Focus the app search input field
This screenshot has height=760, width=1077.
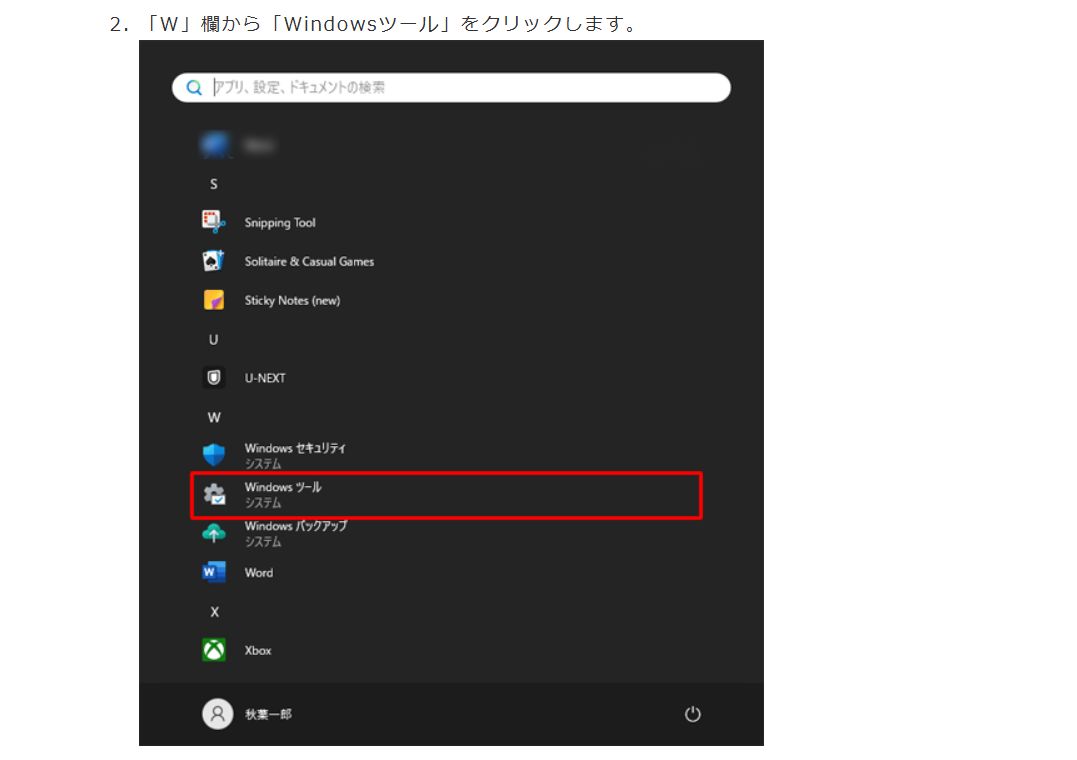(451, 87)
